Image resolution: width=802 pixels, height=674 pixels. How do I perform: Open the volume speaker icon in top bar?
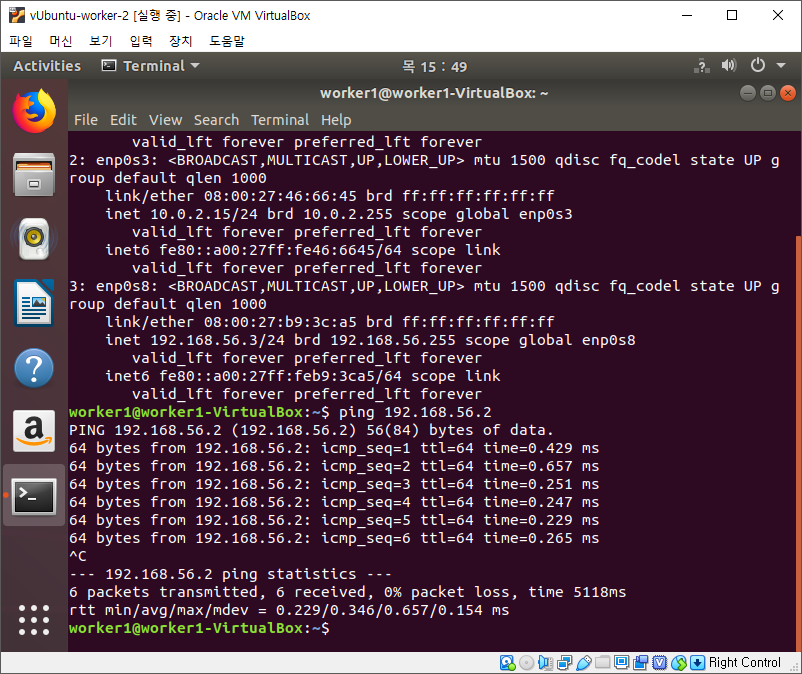(x=729, y=65)
